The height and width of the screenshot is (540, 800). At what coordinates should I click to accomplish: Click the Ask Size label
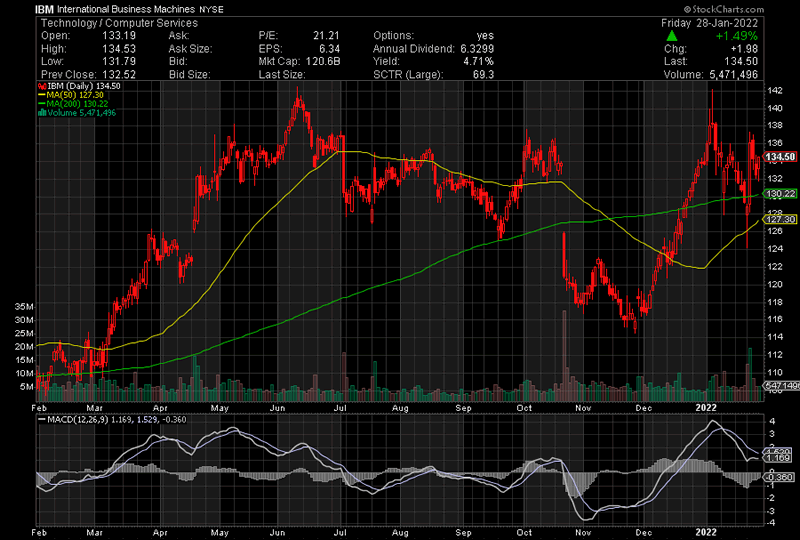coord(190,48)
